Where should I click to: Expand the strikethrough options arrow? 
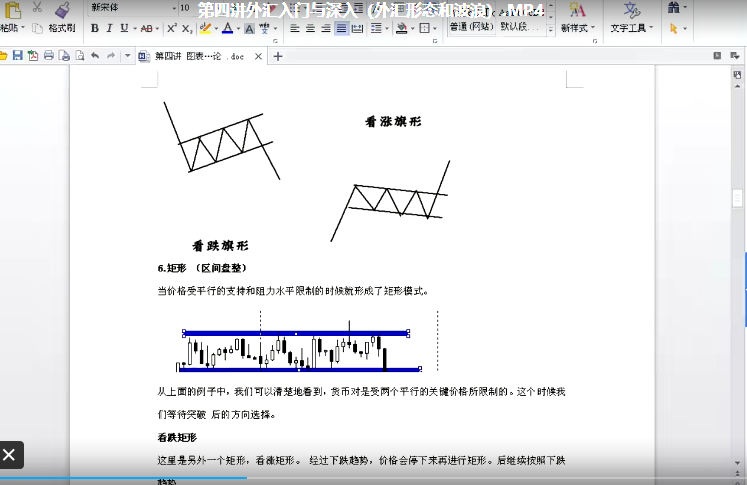157,29
